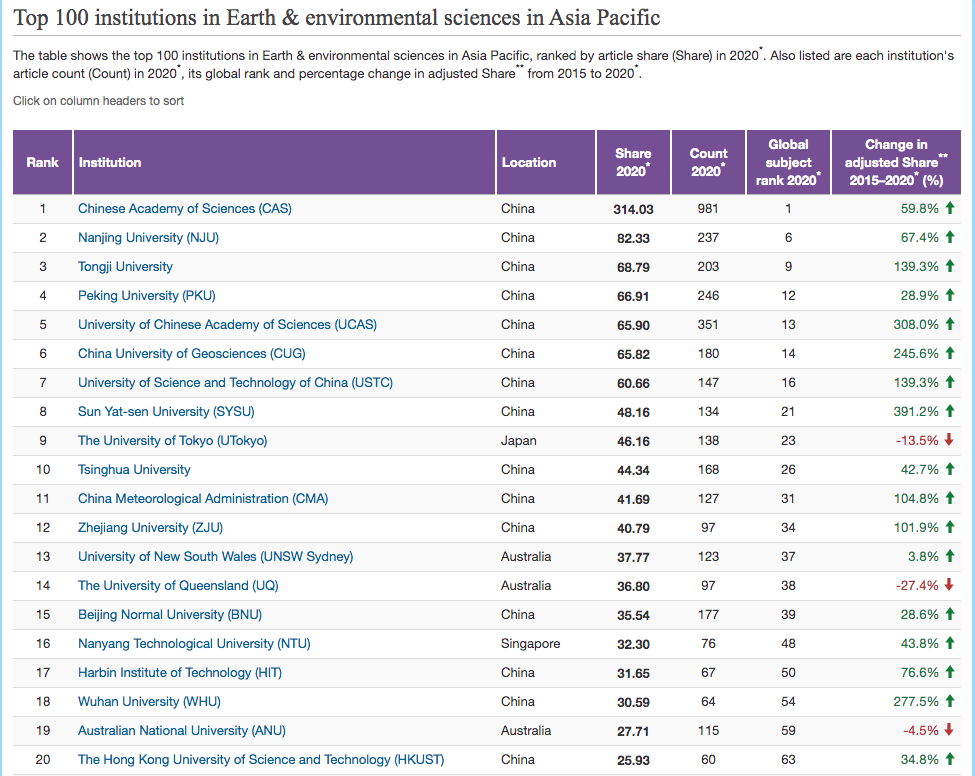Click the green arrow in Wuhan University row
Viewport: 975px width, 776px height.
click(950, 702)
